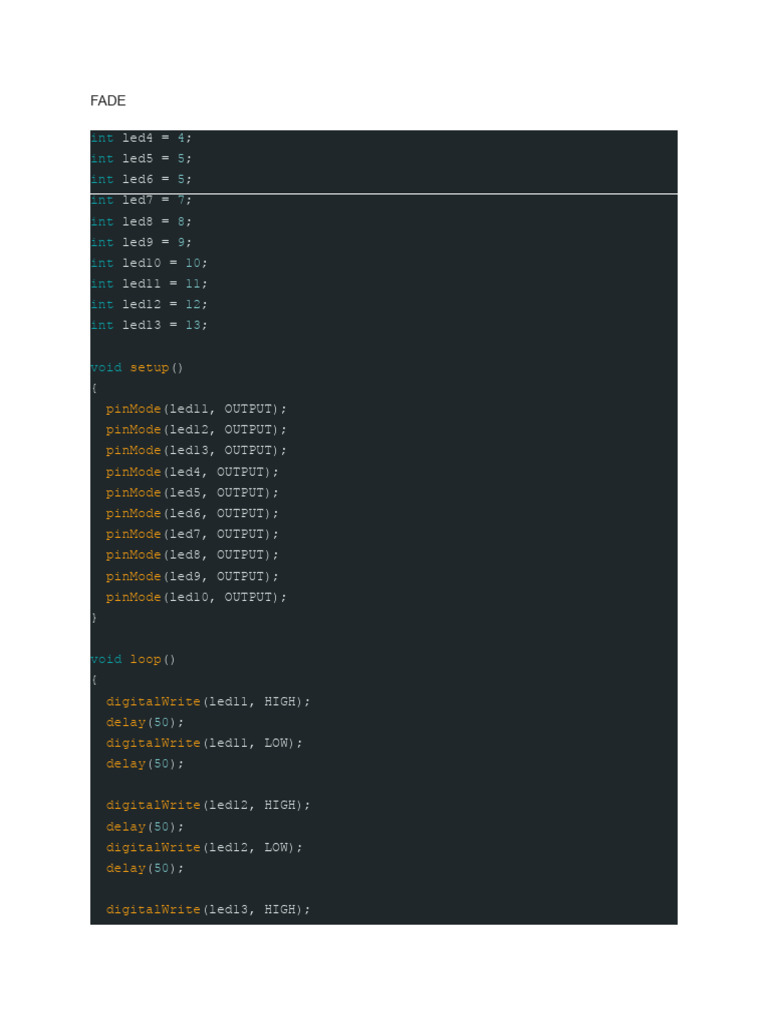Click the "pinMode(led11, OUTPUT);" line

(196, 409)
